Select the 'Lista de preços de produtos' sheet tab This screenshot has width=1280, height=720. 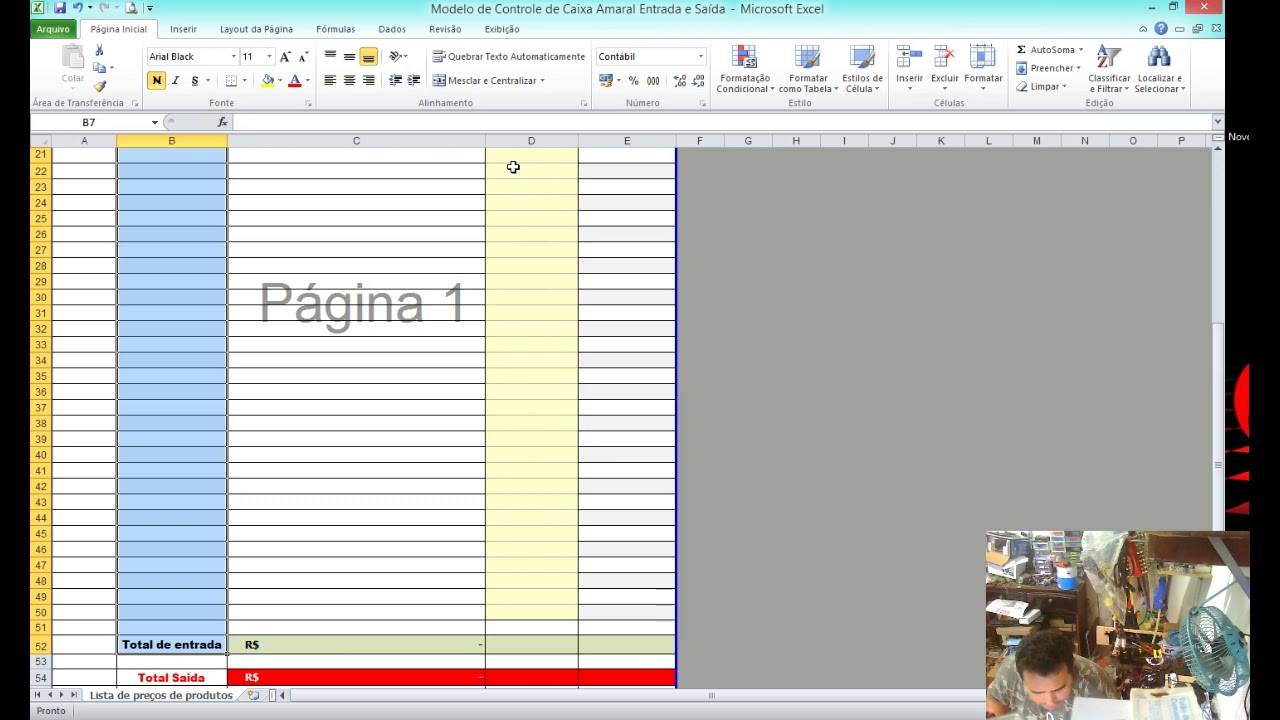point(161,695)
